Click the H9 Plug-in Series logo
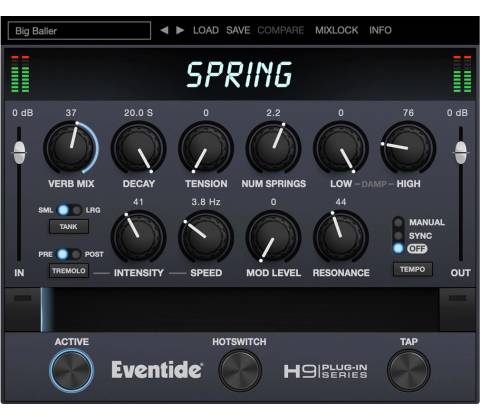 [x=325, y=371]
